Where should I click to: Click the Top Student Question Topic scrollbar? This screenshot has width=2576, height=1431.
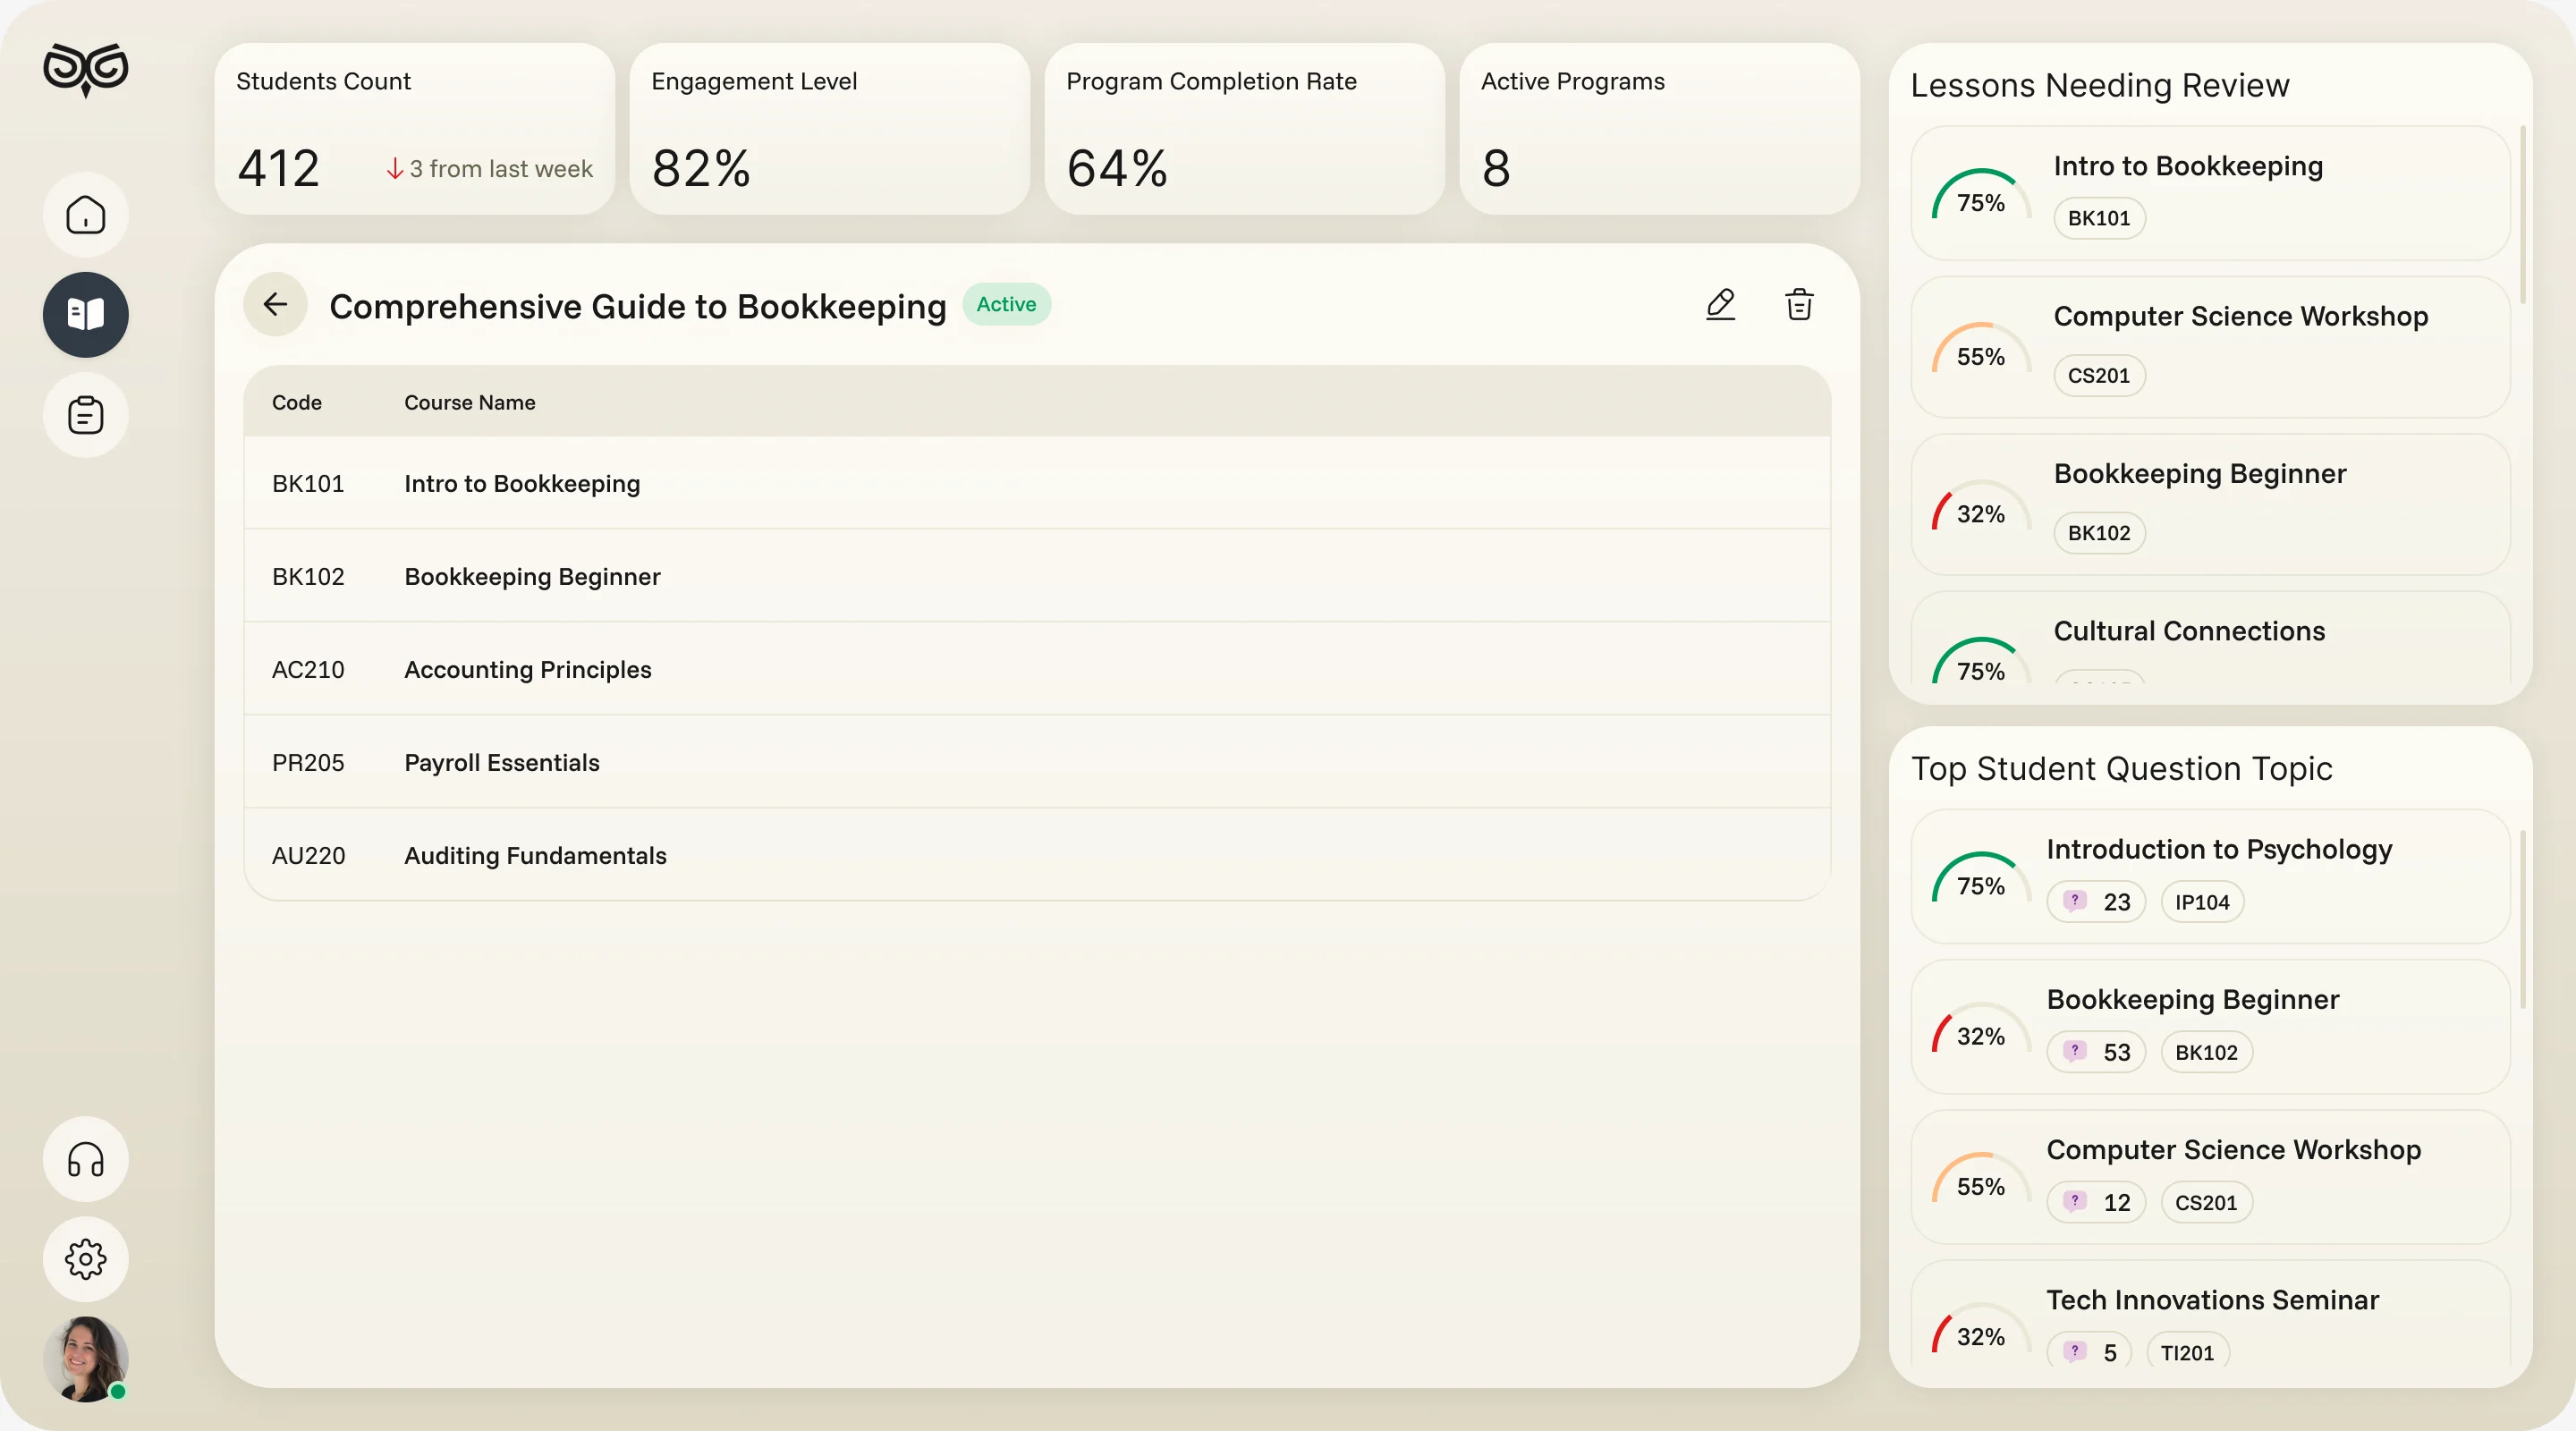click(x=2523, y=920)
